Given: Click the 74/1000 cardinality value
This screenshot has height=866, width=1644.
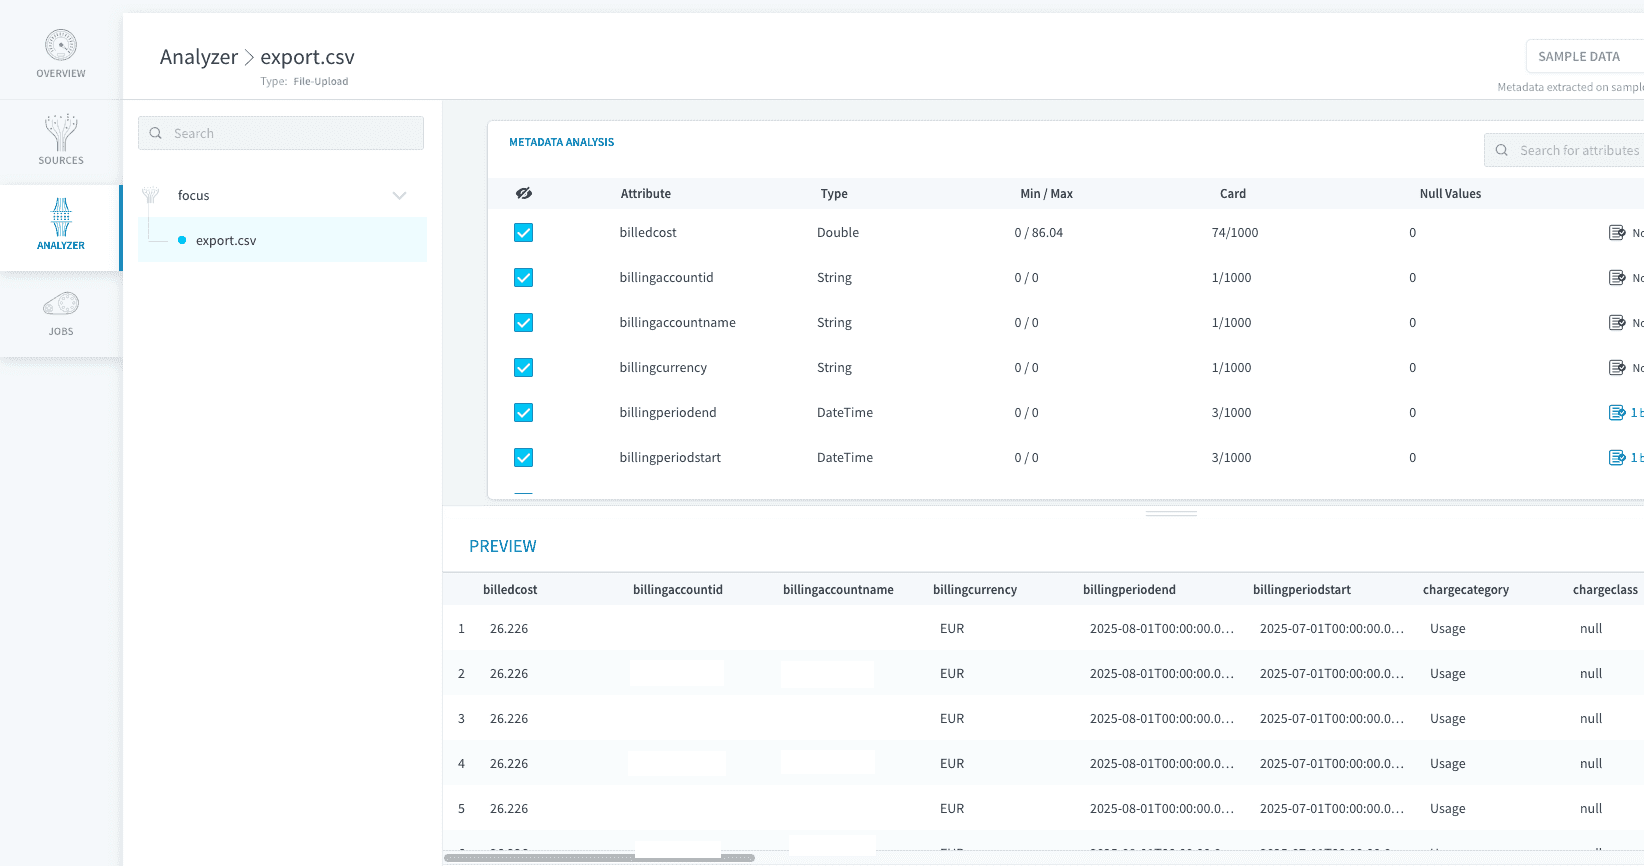Looking at the screenshot, I should (1235, 233).
